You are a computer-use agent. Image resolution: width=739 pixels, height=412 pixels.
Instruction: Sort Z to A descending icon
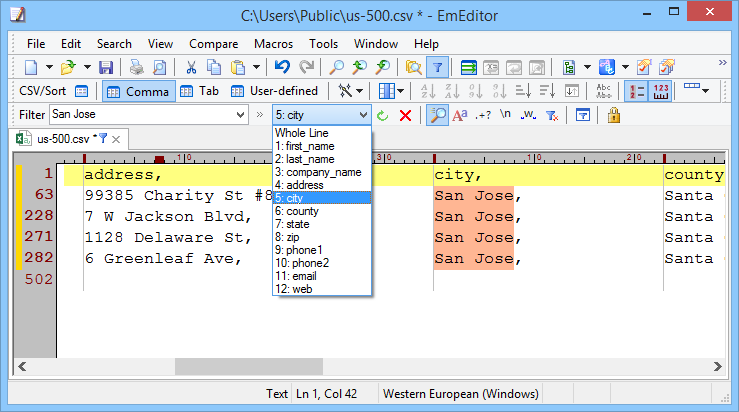tap(452, 91)
